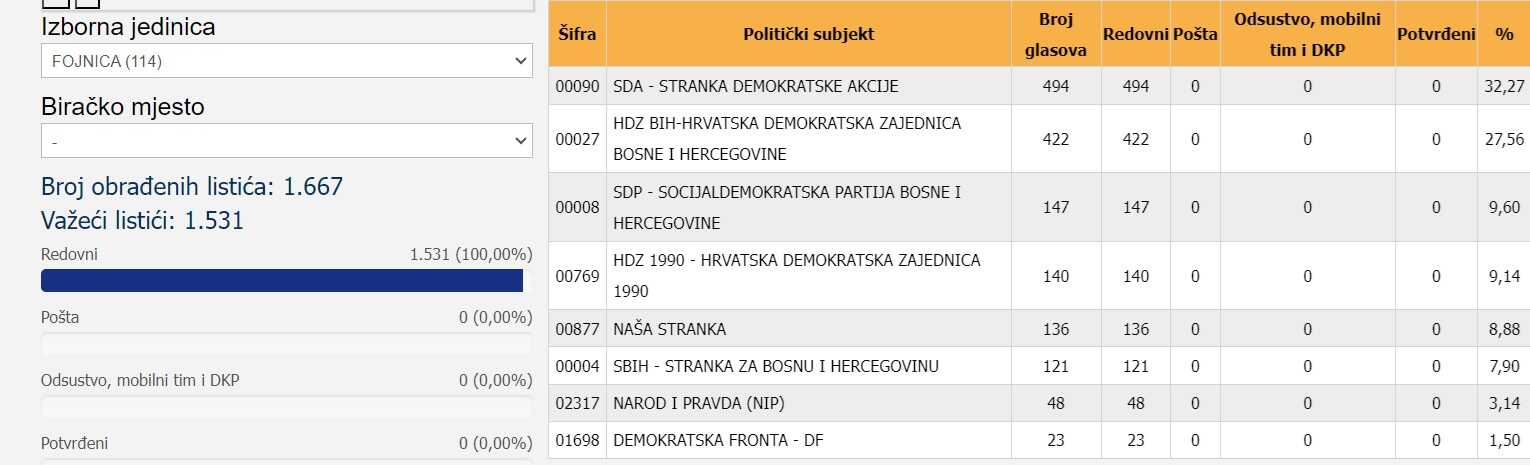
Task: Click the Redovni column header
Action: 1135,34
